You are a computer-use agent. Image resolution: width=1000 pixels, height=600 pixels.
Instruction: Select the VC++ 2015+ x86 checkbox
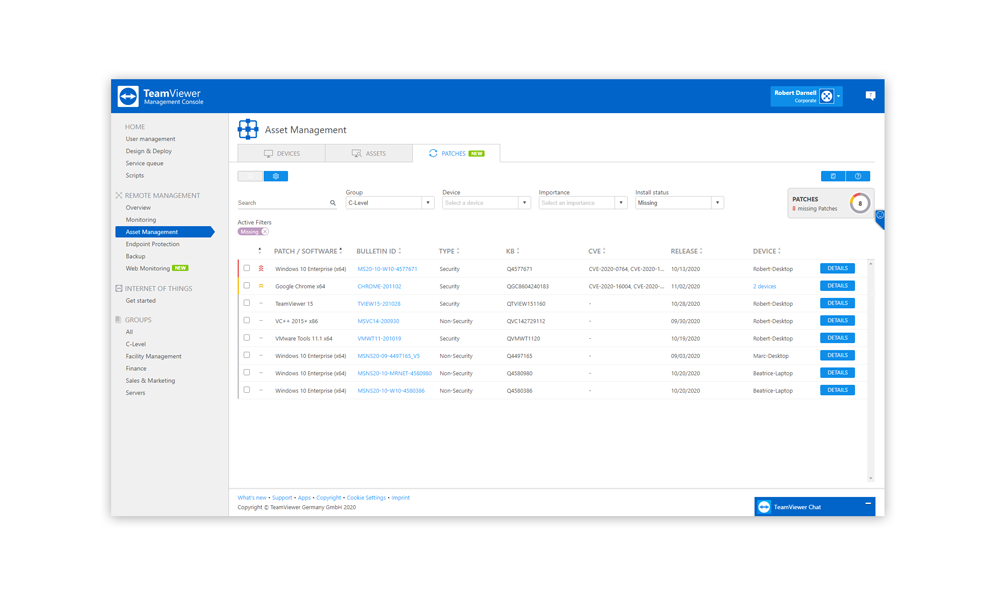tap(247, 320)
